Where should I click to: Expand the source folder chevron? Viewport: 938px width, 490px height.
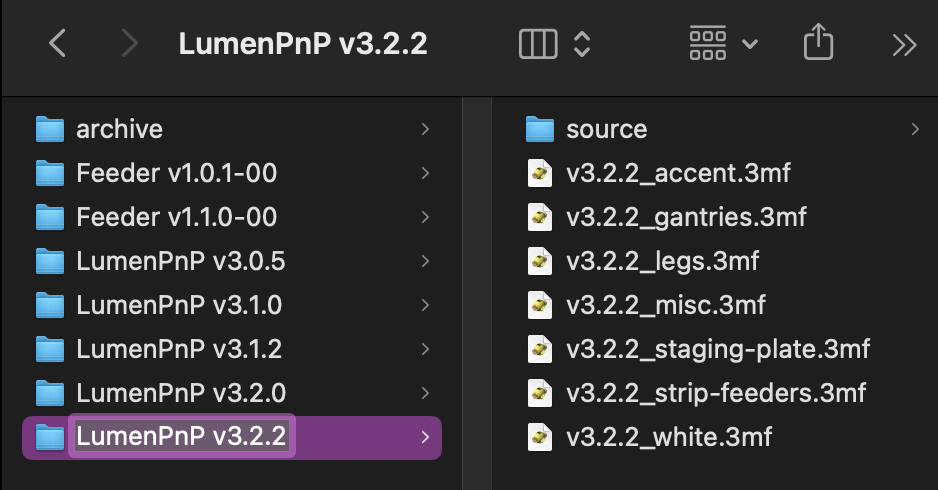click(914, 129)
